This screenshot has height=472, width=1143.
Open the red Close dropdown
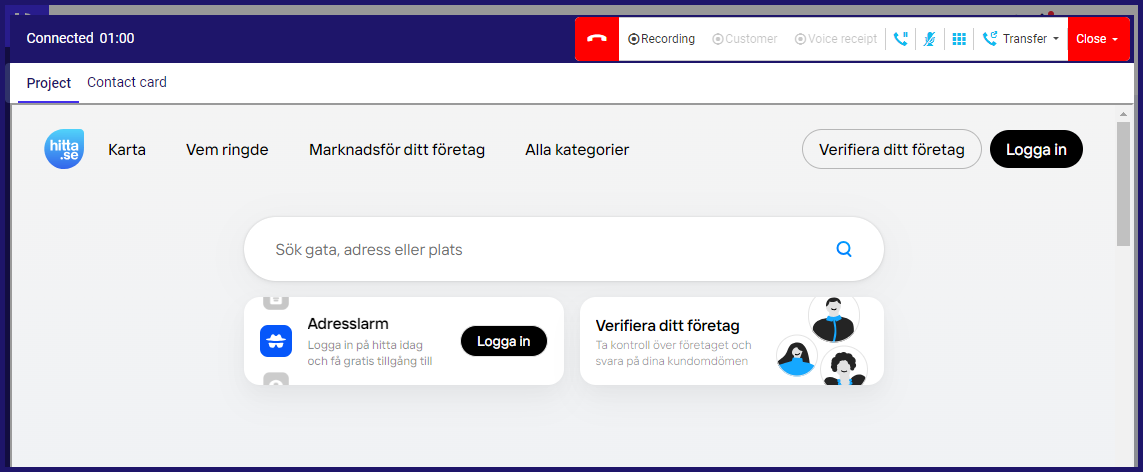coord(1097,39)
